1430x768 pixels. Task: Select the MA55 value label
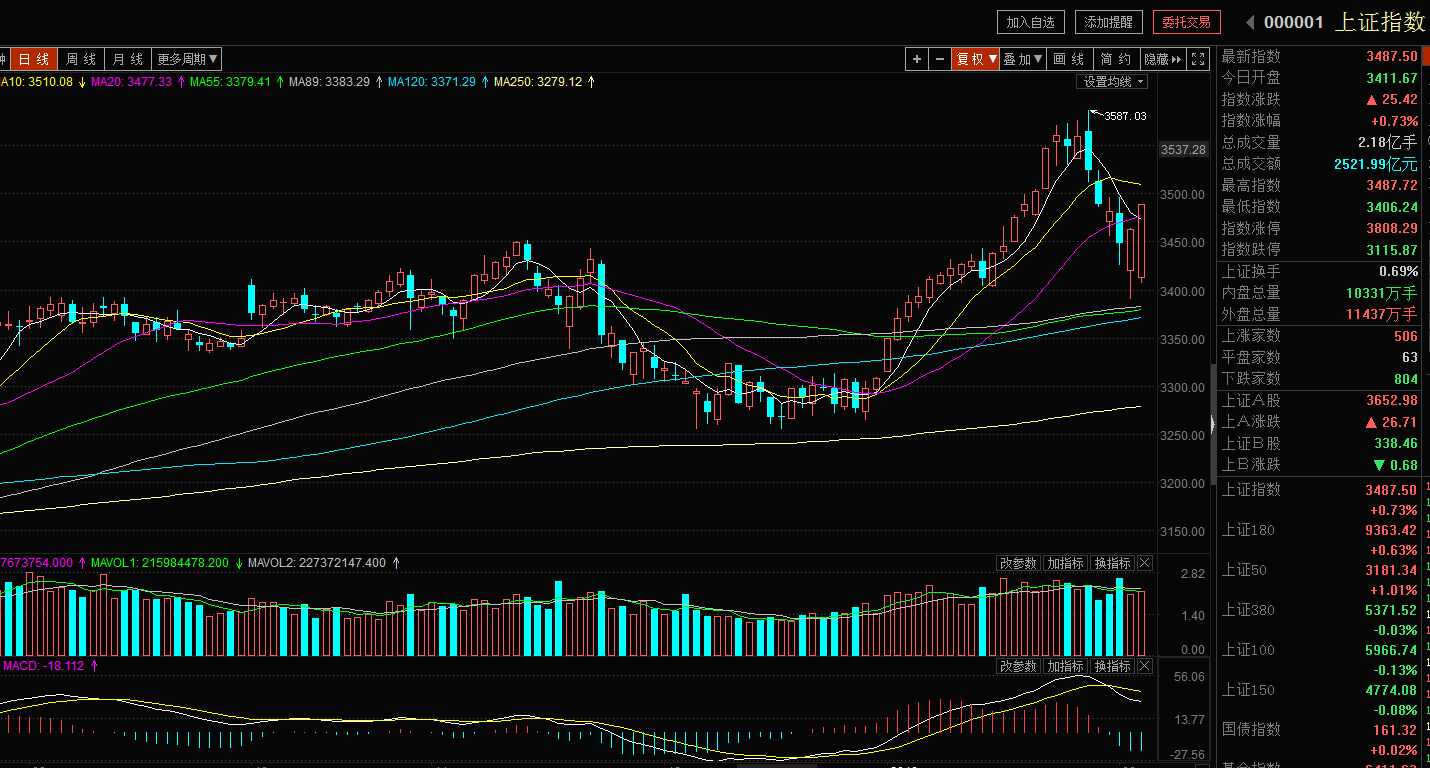tap(230, 82)
